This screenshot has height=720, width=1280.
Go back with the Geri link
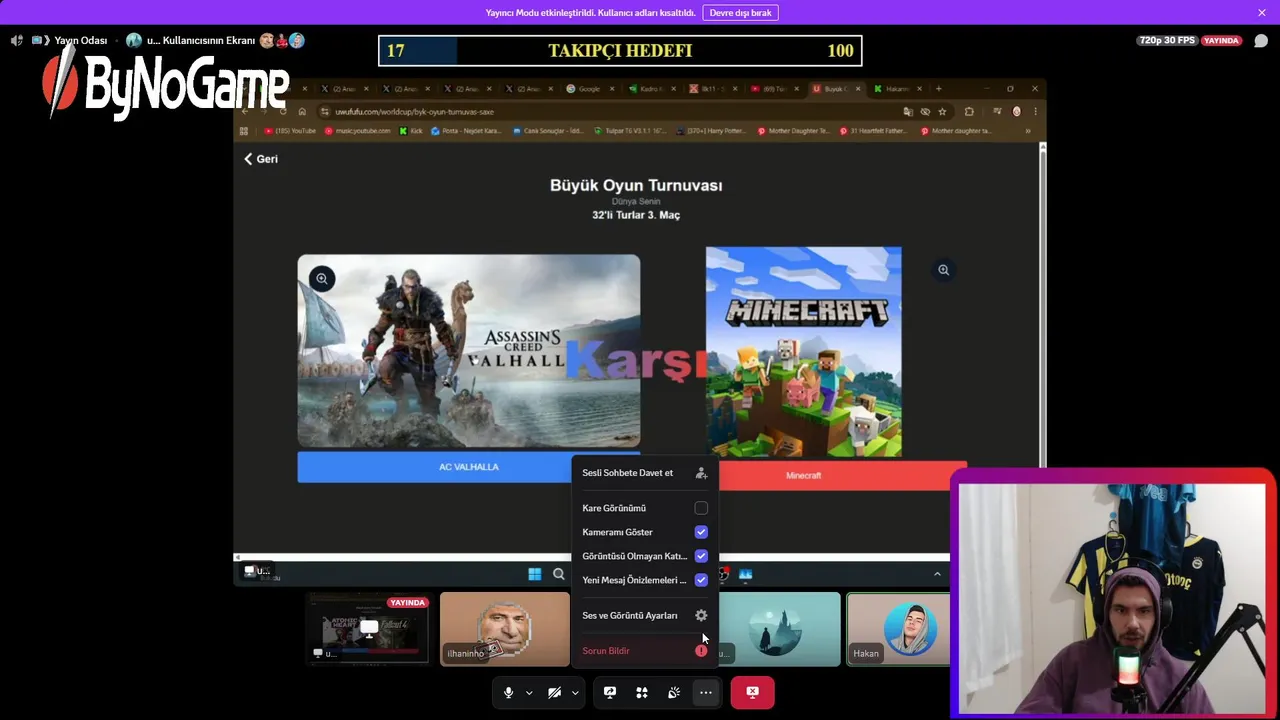(x=261, y=159)
